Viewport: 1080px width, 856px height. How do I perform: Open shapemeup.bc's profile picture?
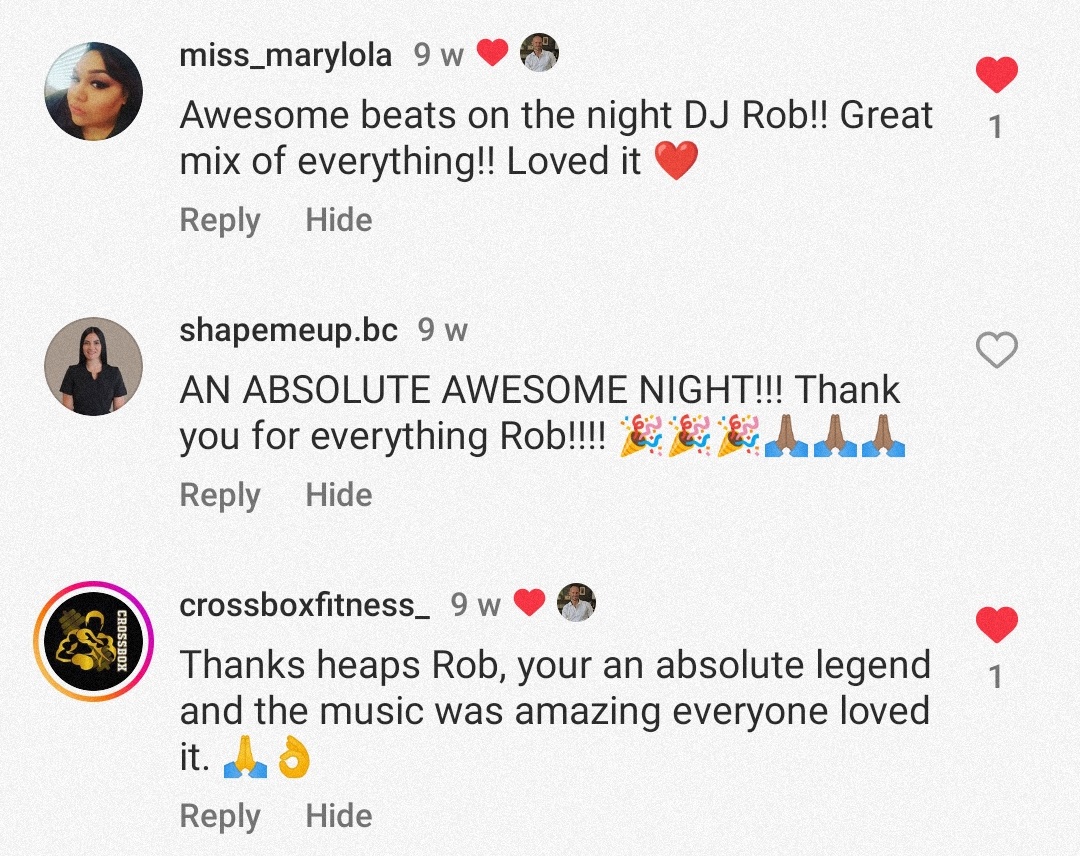point(94,366)
